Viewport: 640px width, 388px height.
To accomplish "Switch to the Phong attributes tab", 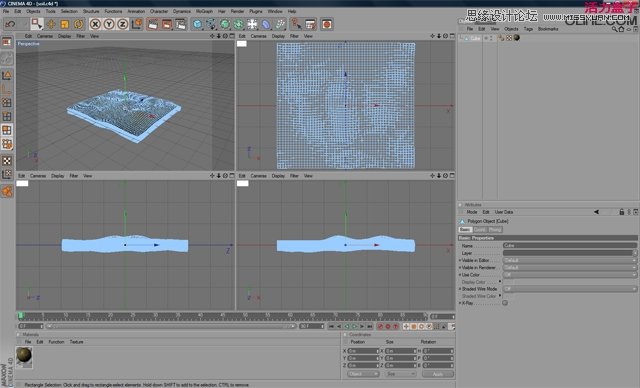I will (495, 230).
